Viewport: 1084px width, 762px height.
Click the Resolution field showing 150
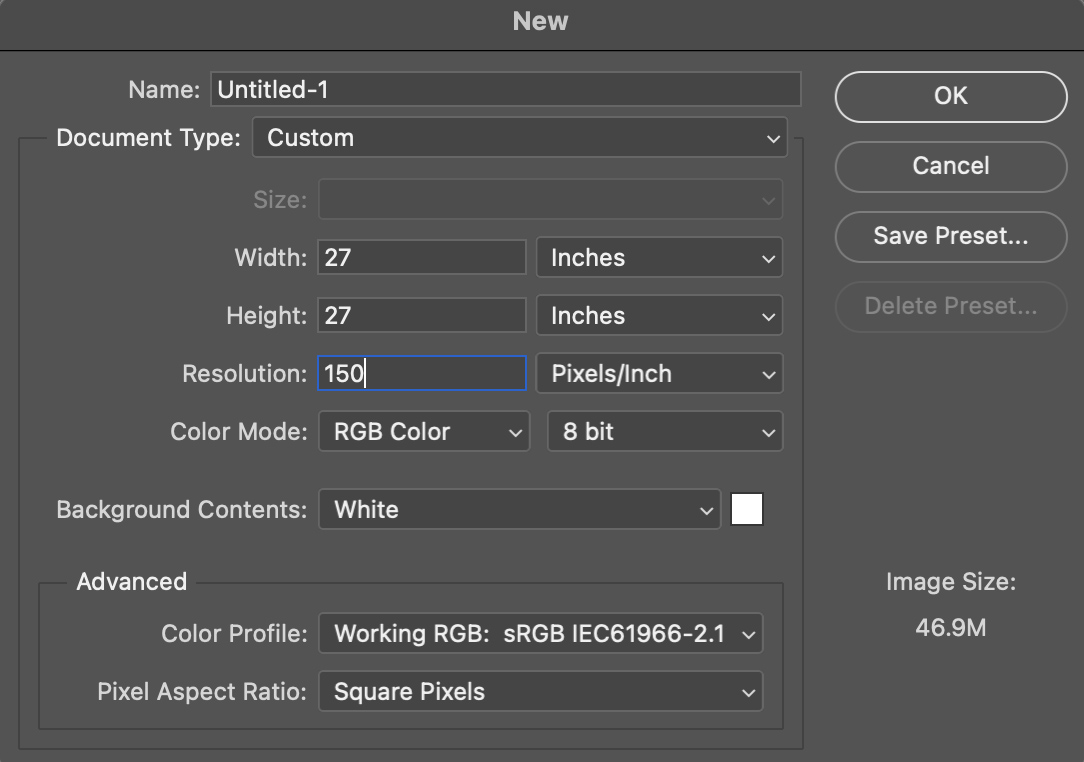[422, 374]
